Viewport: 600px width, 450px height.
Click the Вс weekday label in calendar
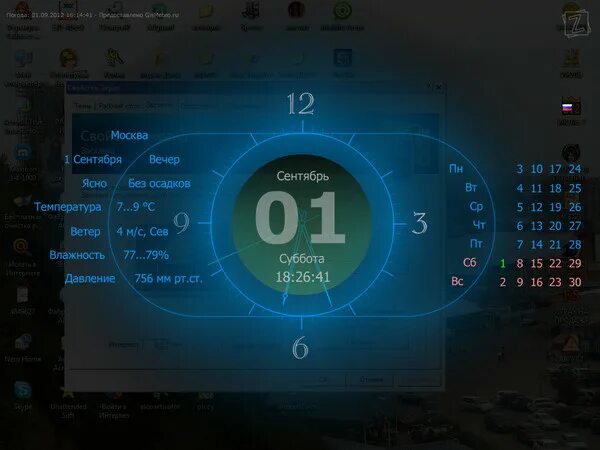(x=457, y=281)
